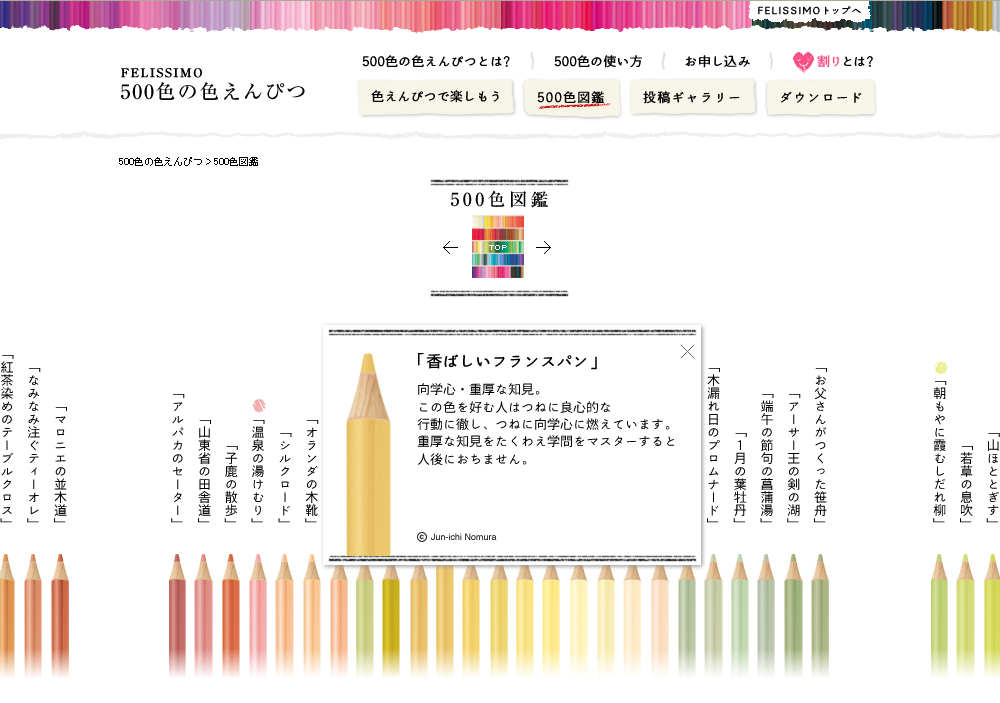Close the 香ばしいフランスパン popup
The width and height of the screenshot is (1000, 703).
tap(687, 352)
